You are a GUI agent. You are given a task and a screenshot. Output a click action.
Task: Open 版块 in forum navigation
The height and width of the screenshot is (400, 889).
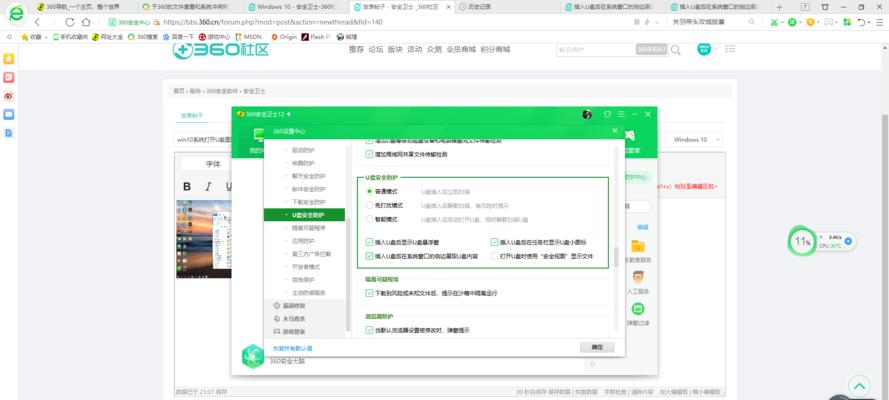[395, 50]
